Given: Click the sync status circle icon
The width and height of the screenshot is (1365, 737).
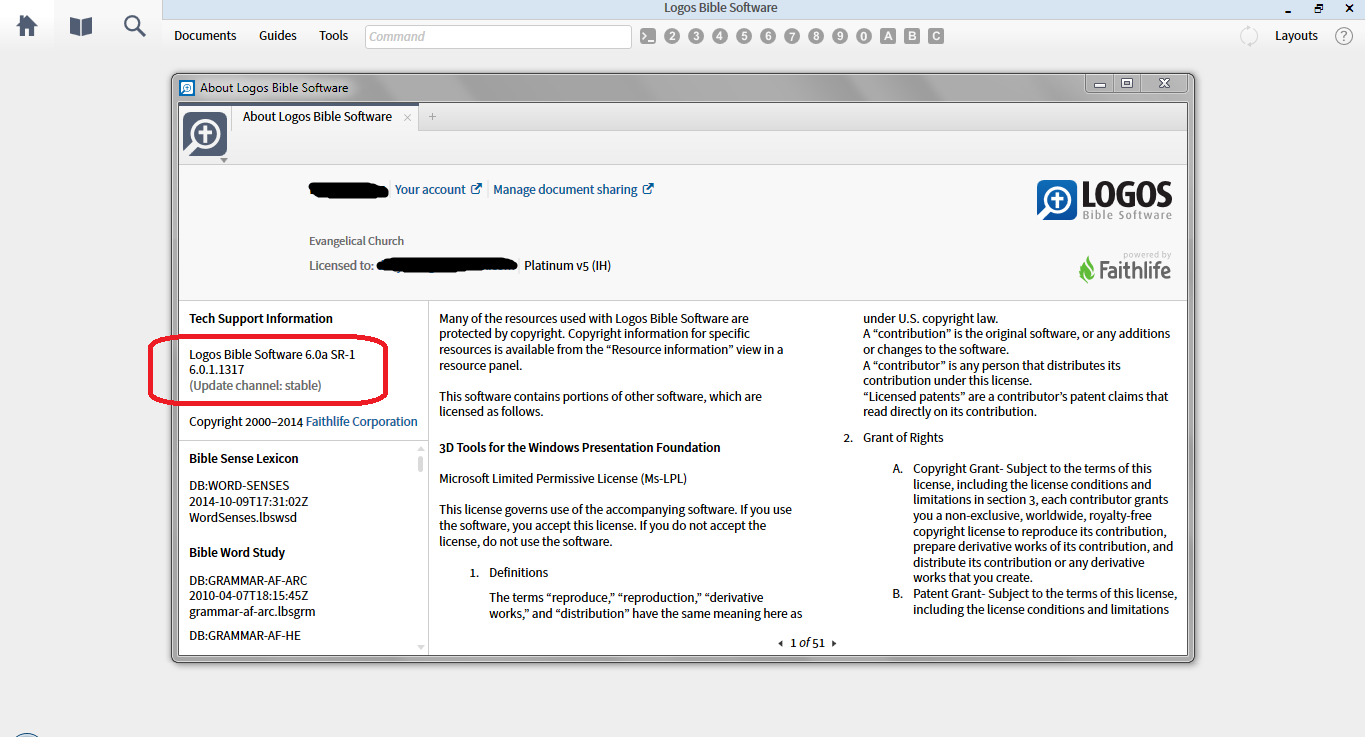Looking at the screenshot, I should (1249, 36).
